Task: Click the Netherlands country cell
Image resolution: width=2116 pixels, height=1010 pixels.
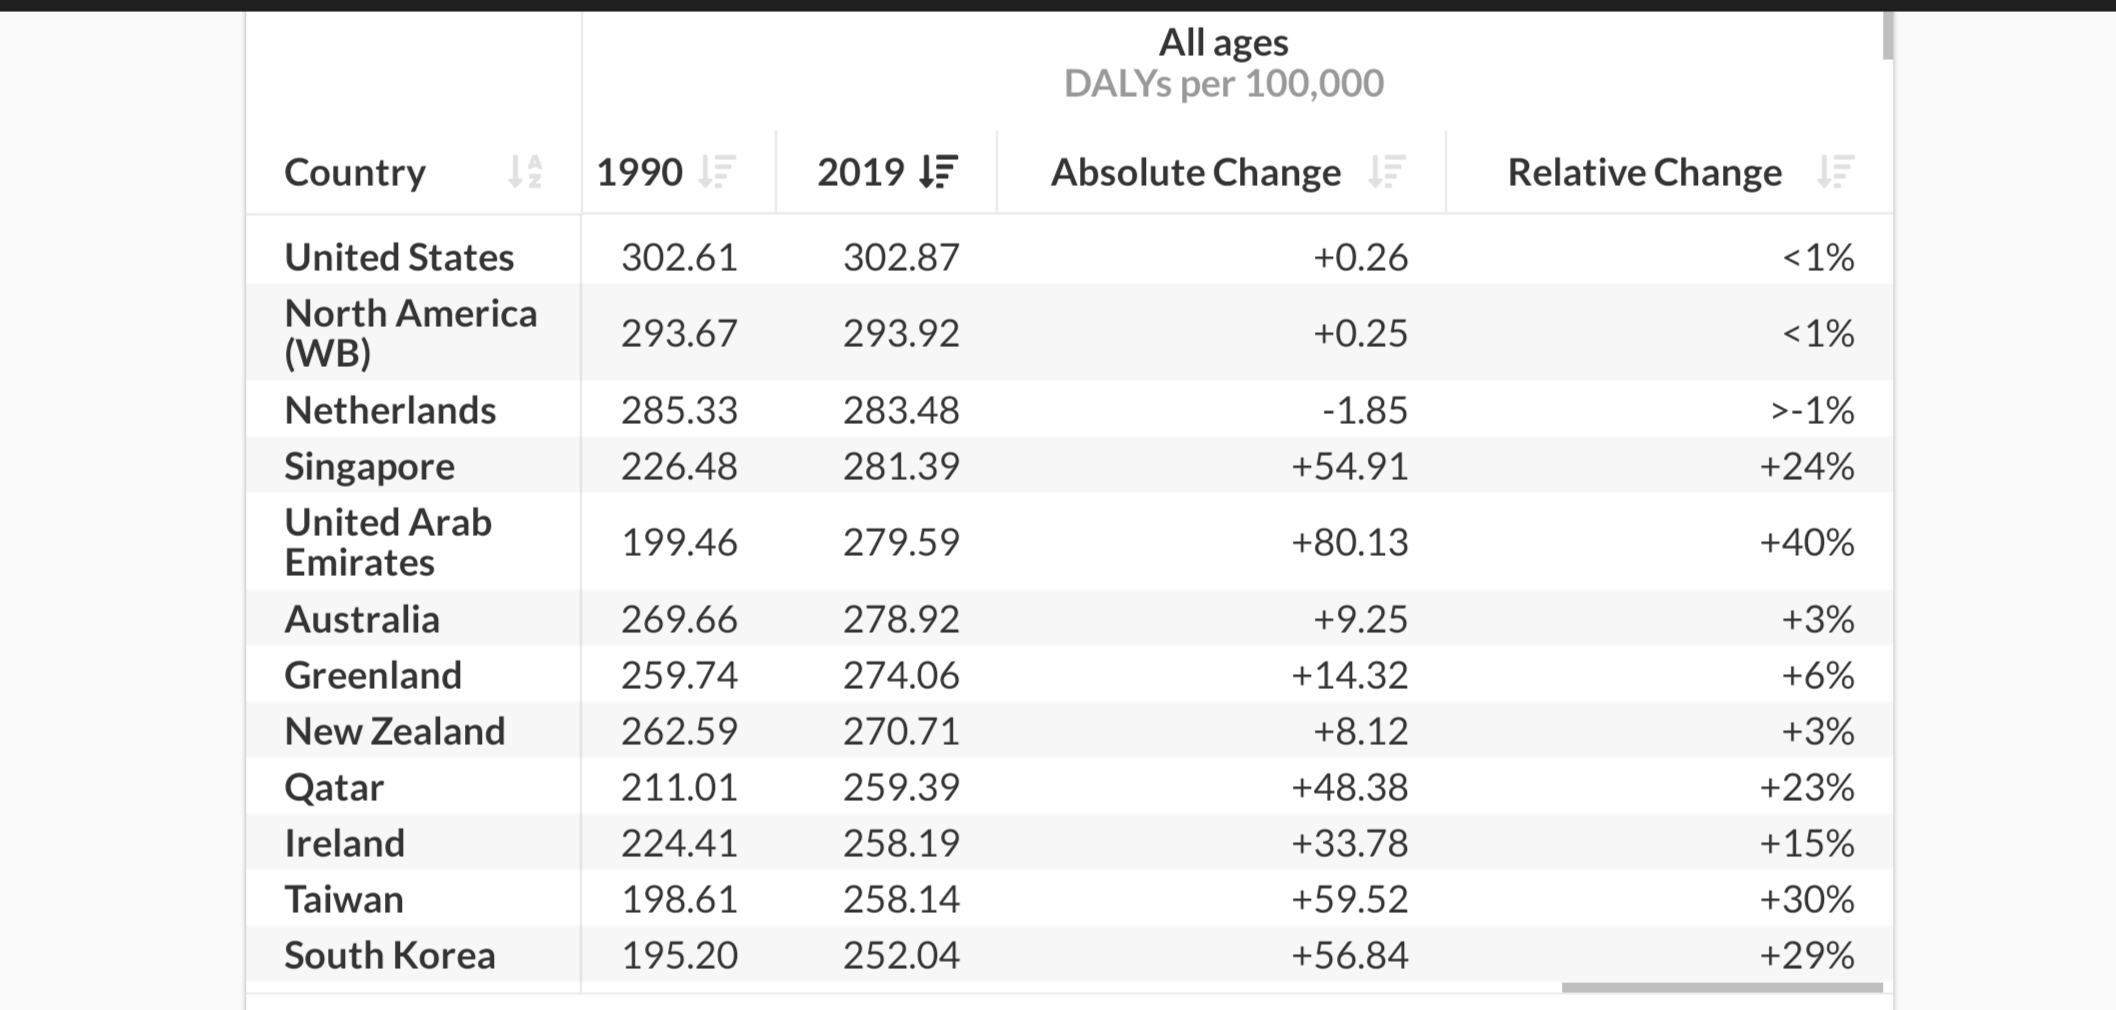Action: [390, 410]
